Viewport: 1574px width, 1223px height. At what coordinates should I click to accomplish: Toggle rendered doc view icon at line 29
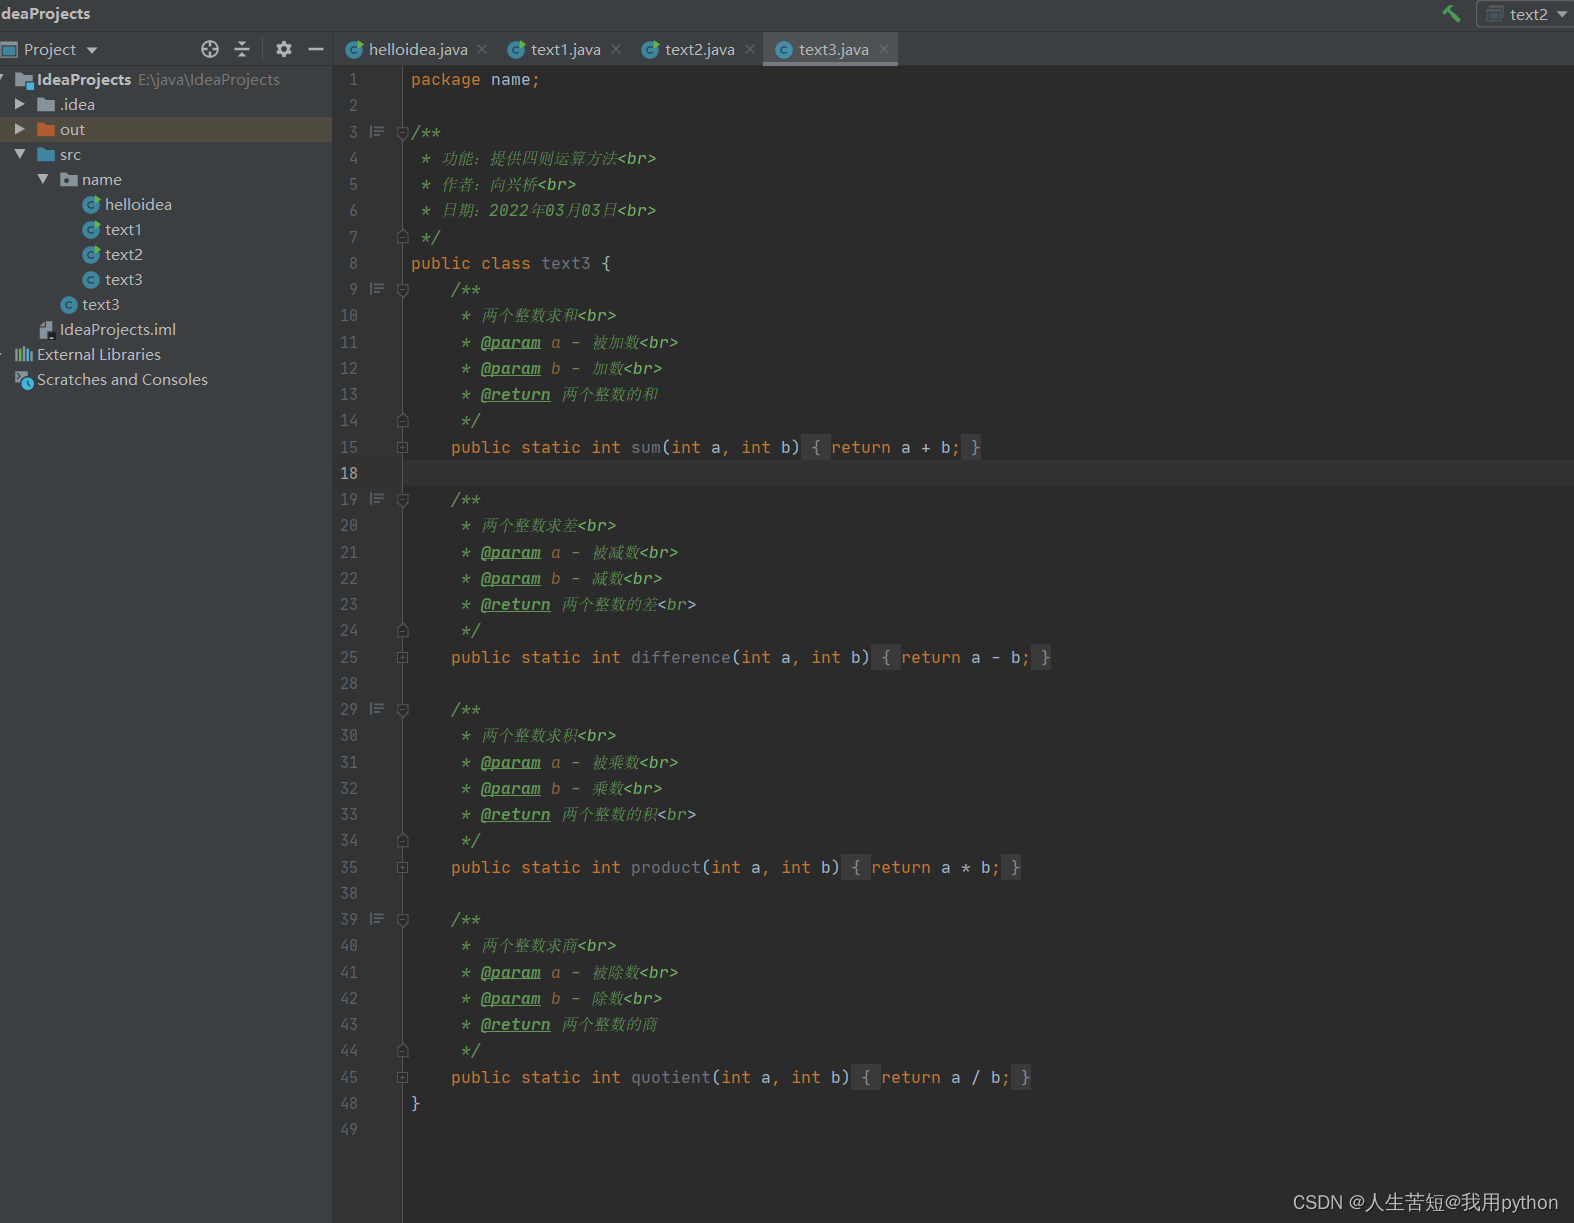pyautogui.click(x=377, y=709)
